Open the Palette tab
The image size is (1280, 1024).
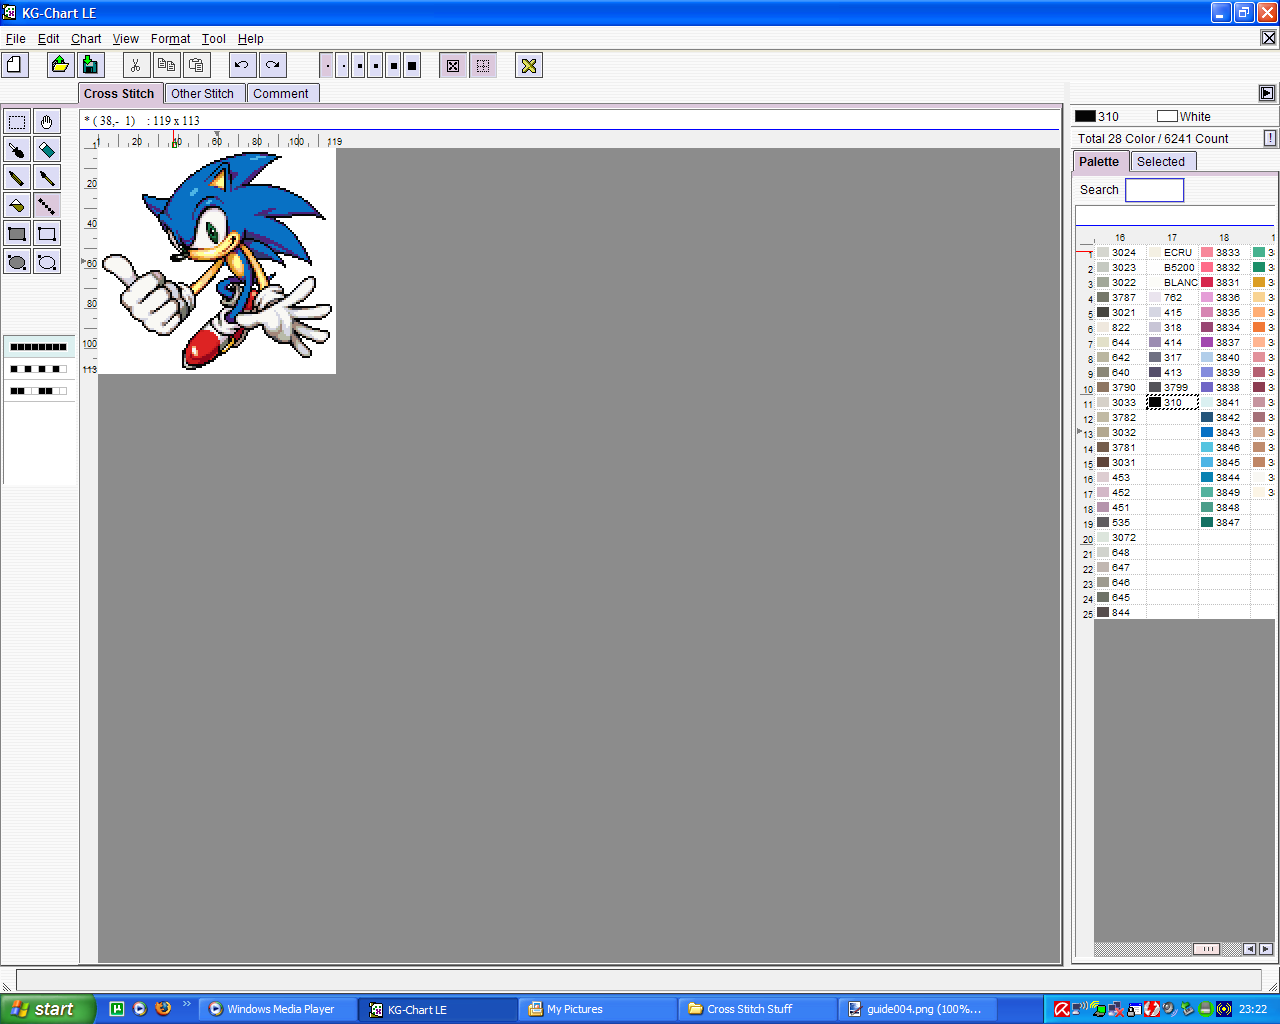[x=1099, y=162]
